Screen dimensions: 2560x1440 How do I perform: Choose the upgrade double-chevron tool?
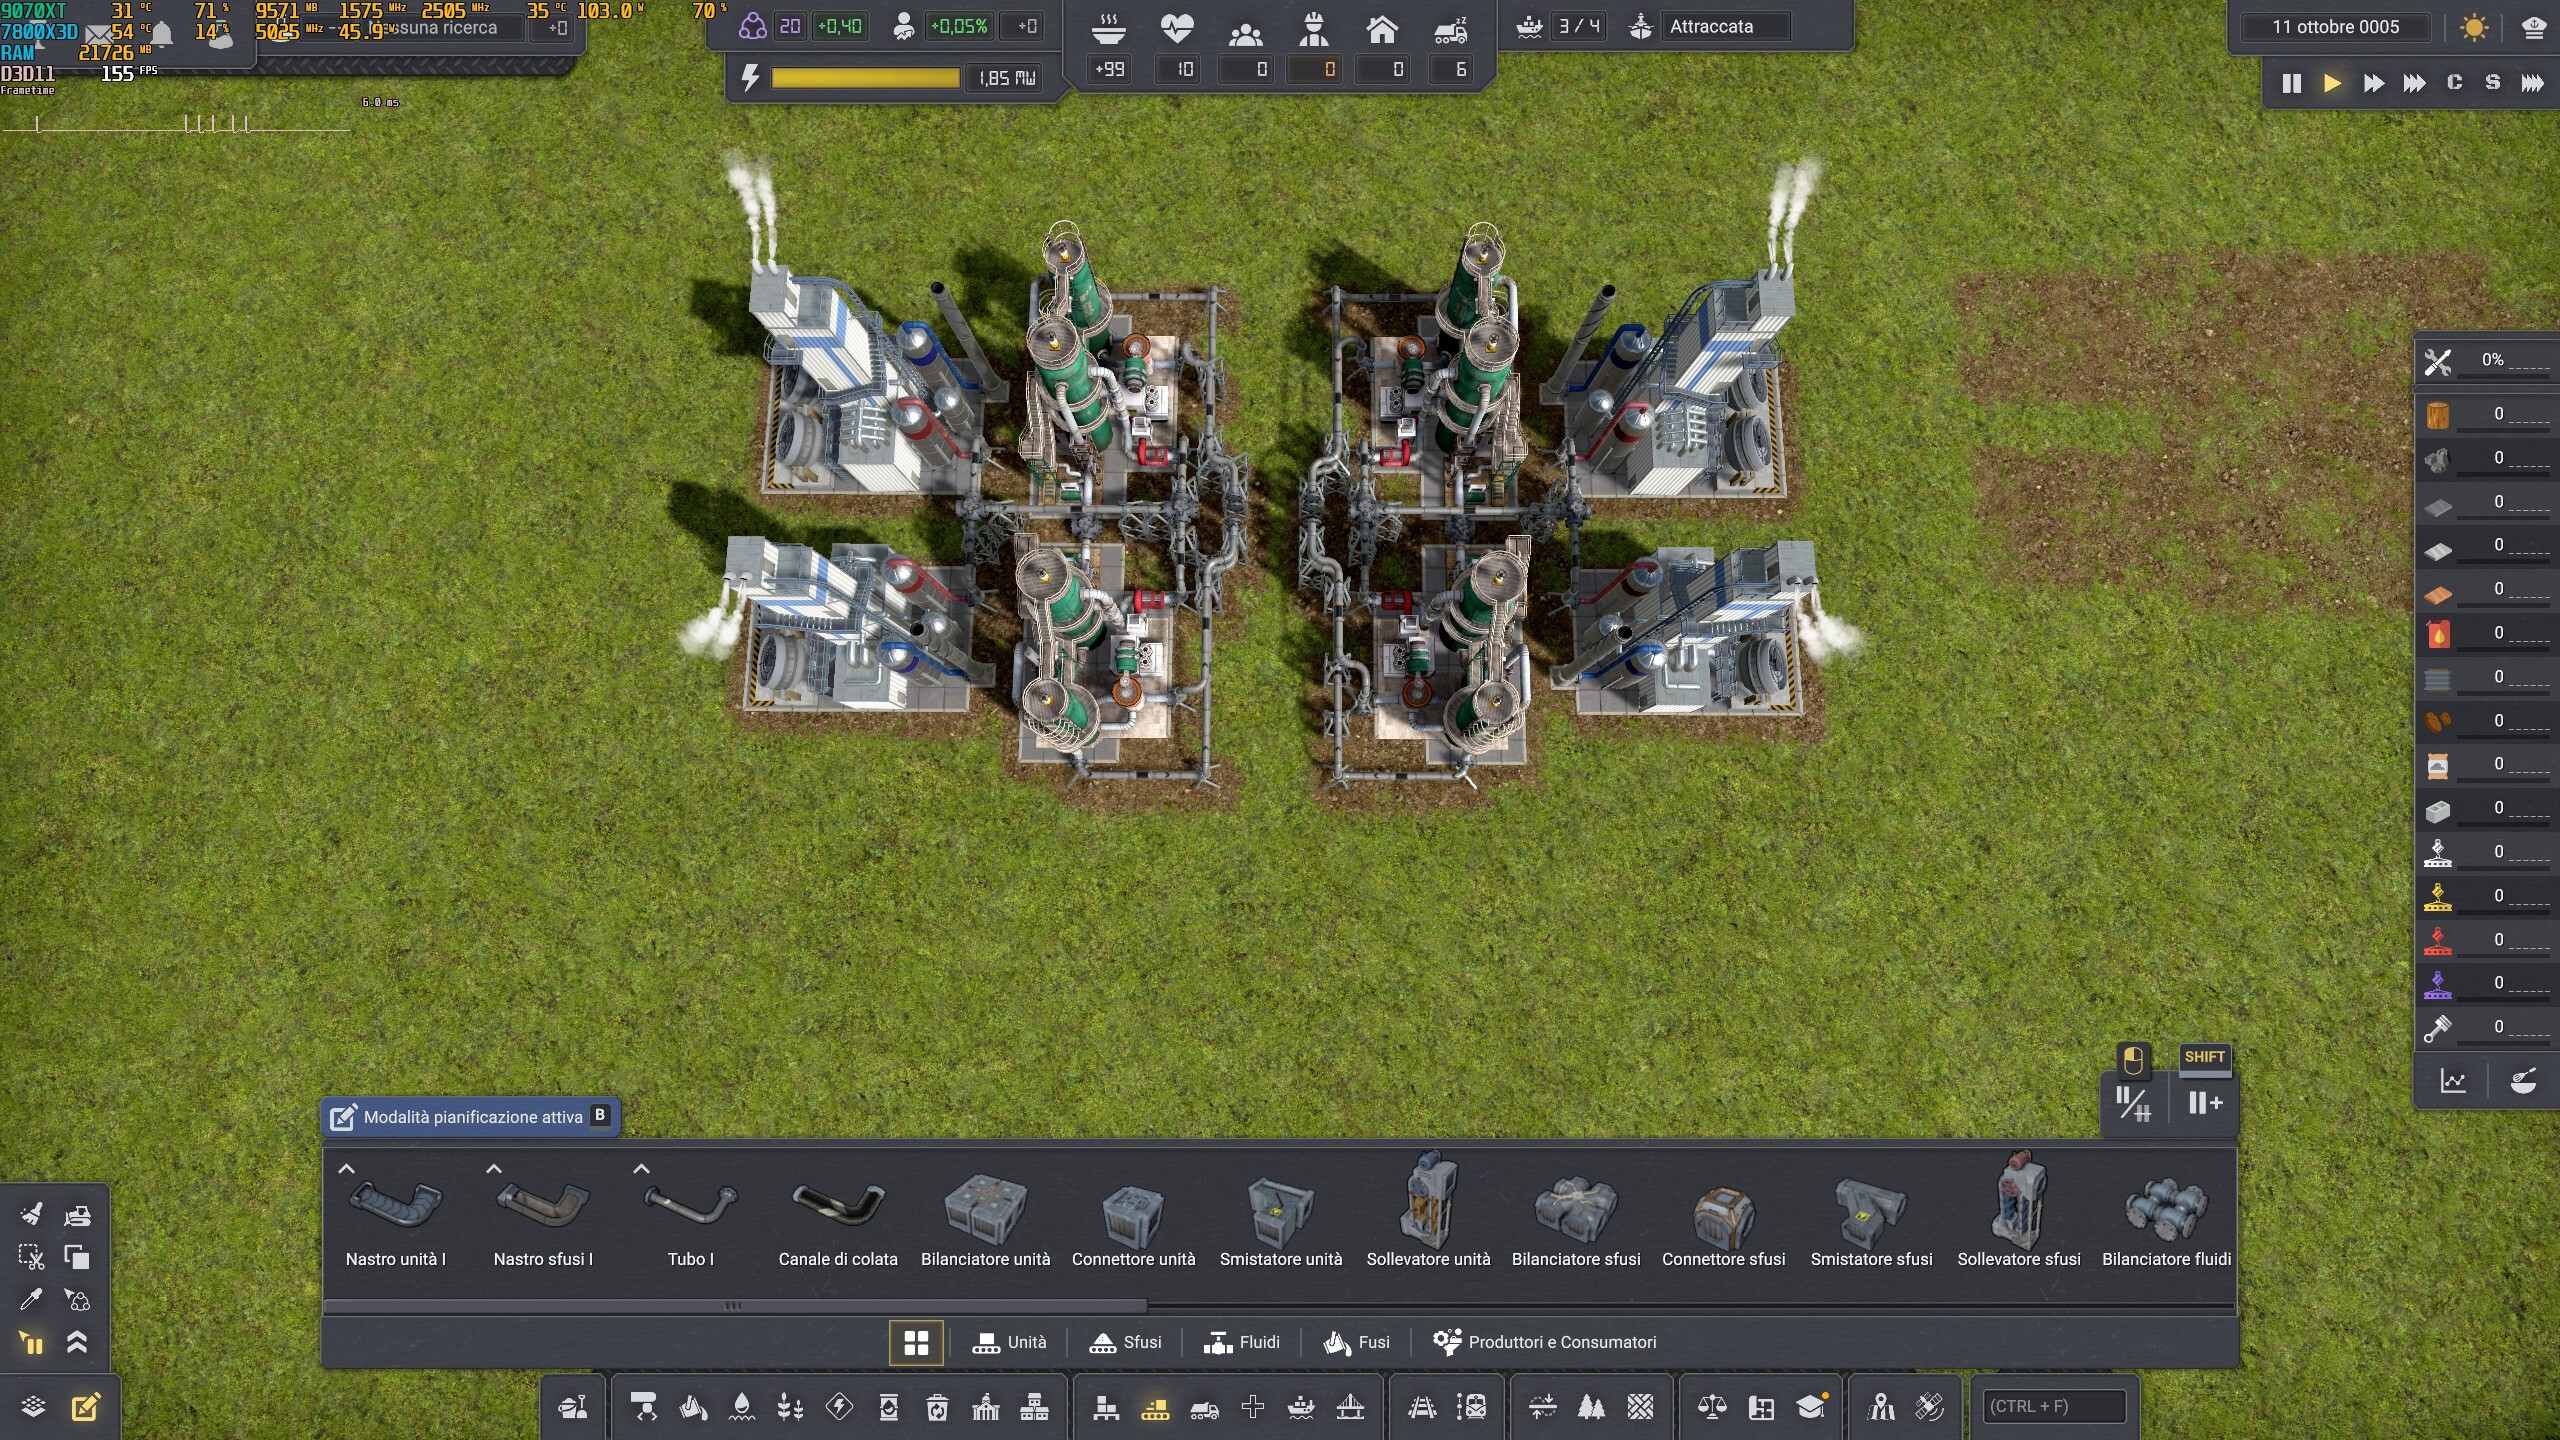77,1342
